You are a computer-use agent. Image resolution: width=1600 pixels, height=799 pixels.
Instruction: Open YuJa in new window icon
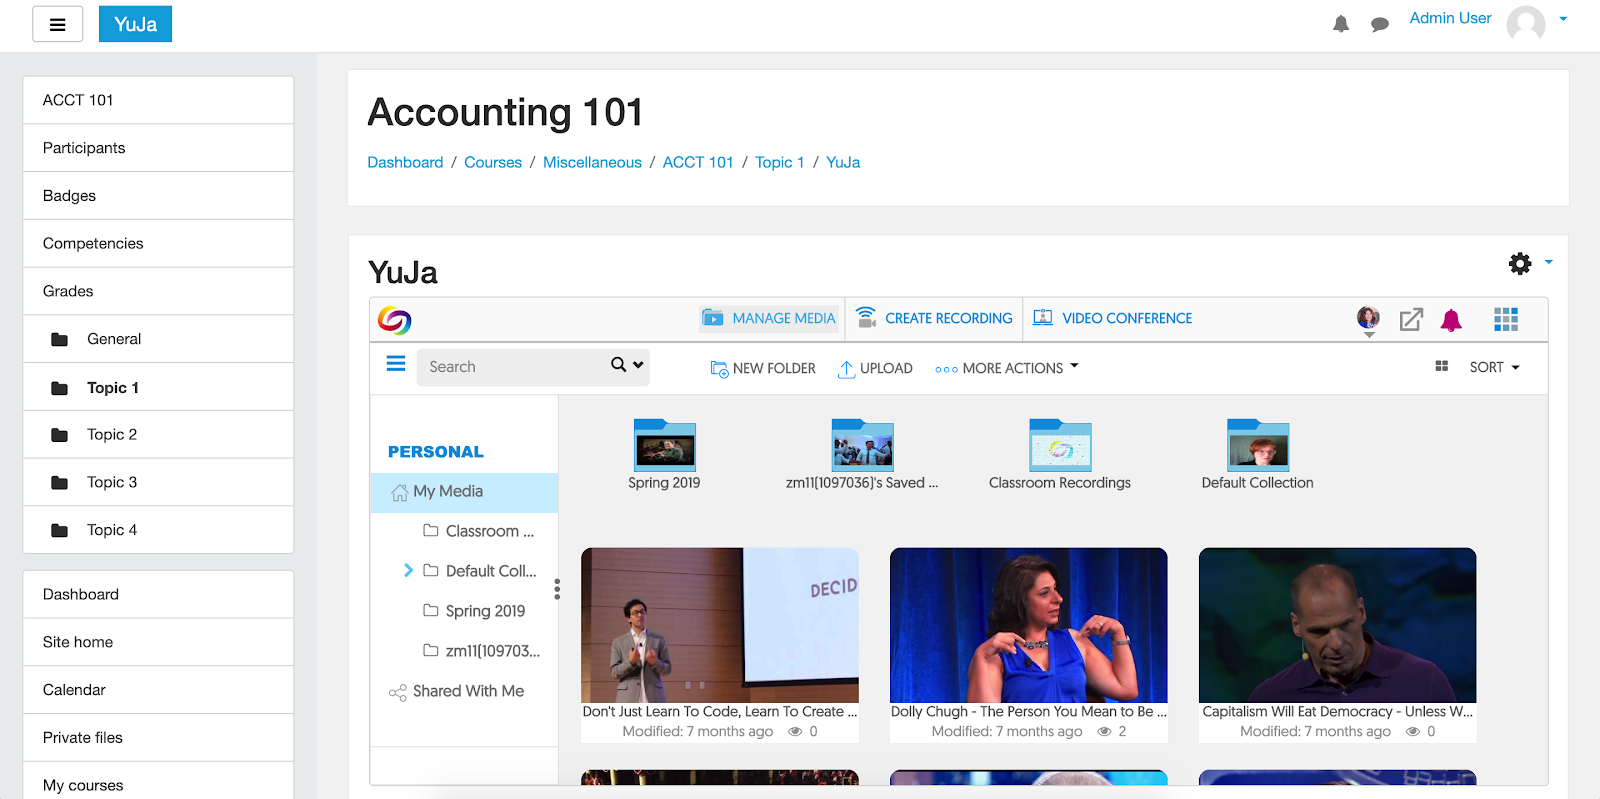[1411, 320]
